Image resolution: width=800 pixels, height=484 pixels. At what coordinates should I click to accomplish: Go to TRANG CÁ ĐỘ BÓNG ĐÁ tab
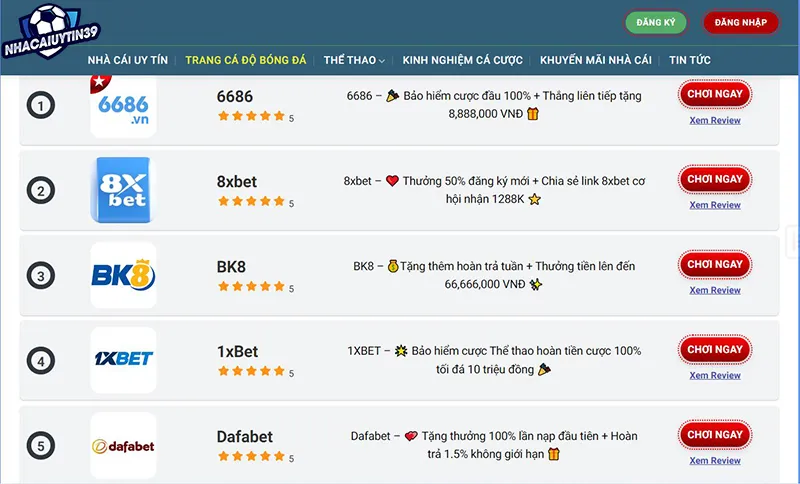[245, 60]
